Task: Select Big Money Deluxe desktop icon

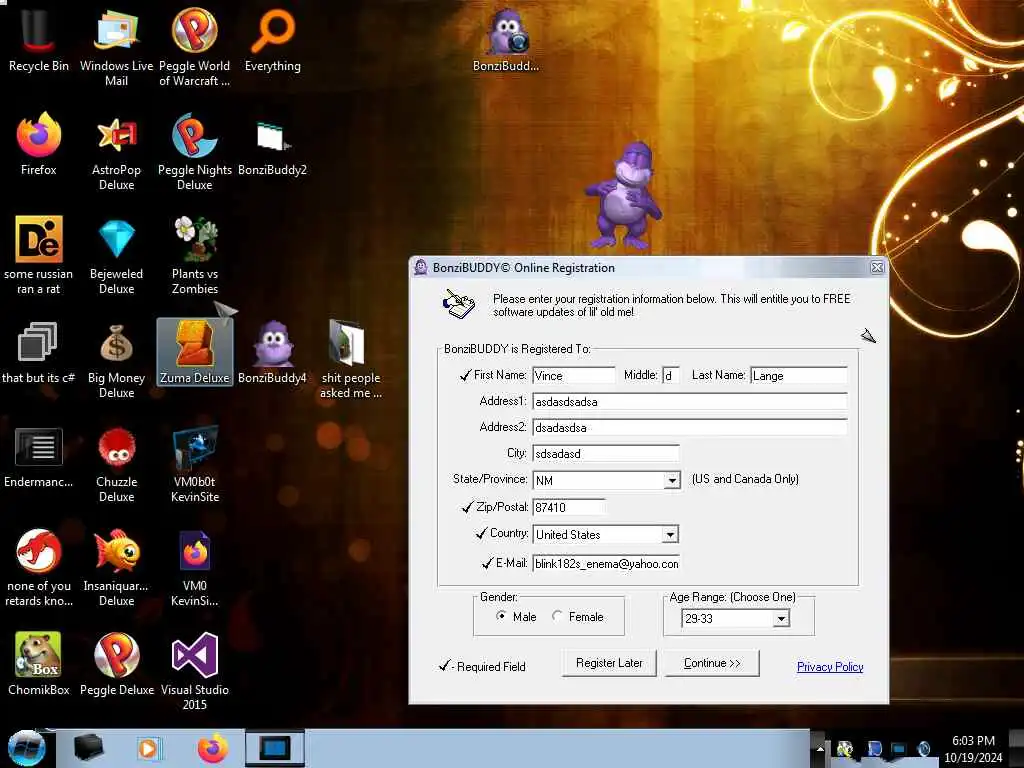Action: pyautogui.click(x=116, y=359)
